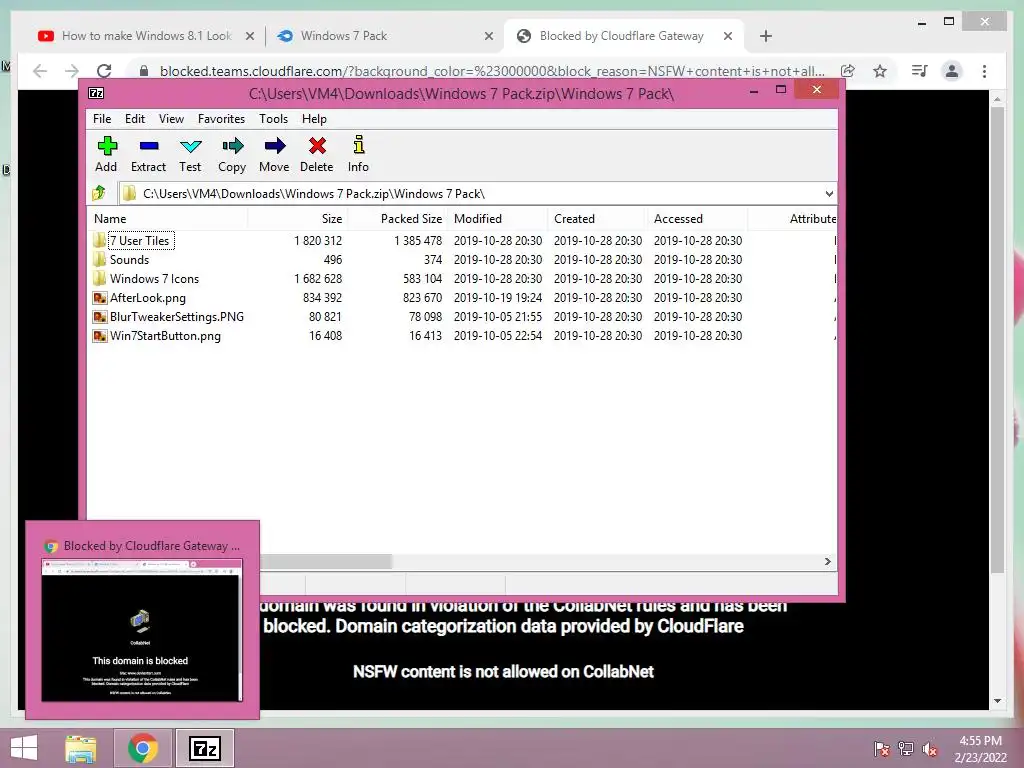Switch to Blocked by Cloudflare Gateway tab
This screenshot has height=768, width=1024.
[624, 36]
